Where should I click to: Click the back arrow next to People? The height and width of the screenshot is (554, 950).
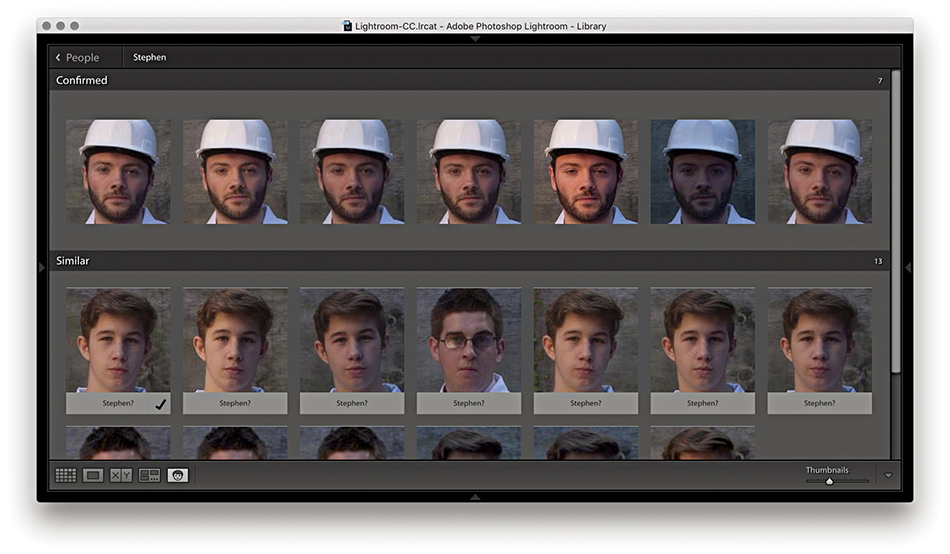point(58,58)
